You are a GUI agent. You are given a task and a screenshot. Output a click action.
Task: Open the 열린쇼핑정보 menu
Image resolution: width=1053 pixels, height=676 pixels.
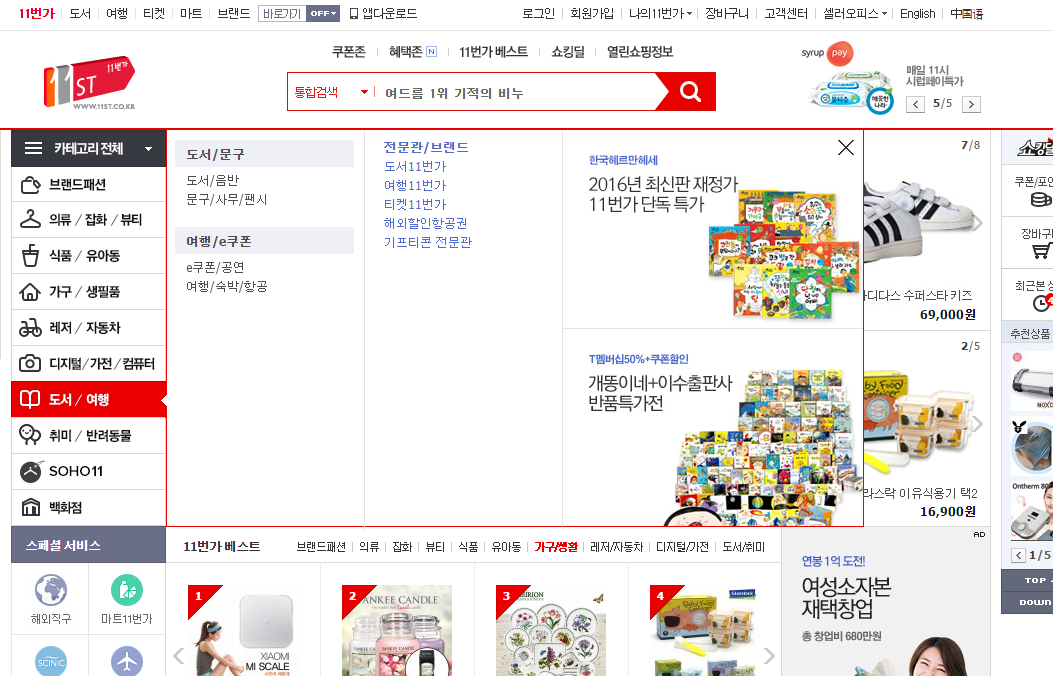coord(640,52)
